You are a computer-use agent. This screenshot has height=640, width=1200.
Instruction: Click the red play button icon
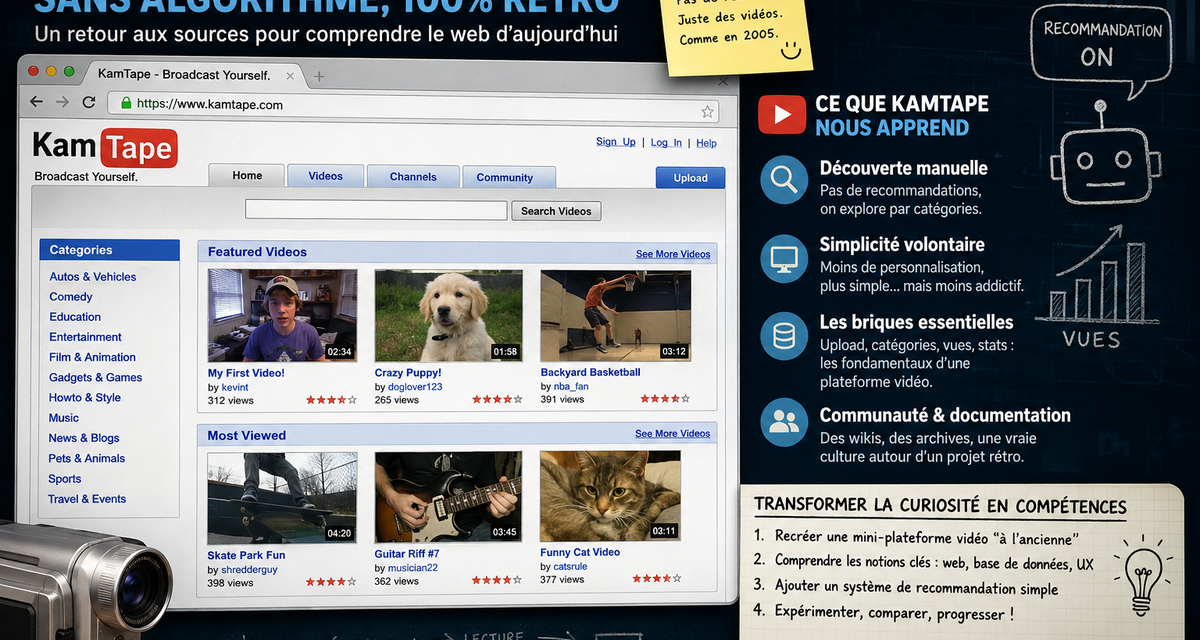click(781, 114)
